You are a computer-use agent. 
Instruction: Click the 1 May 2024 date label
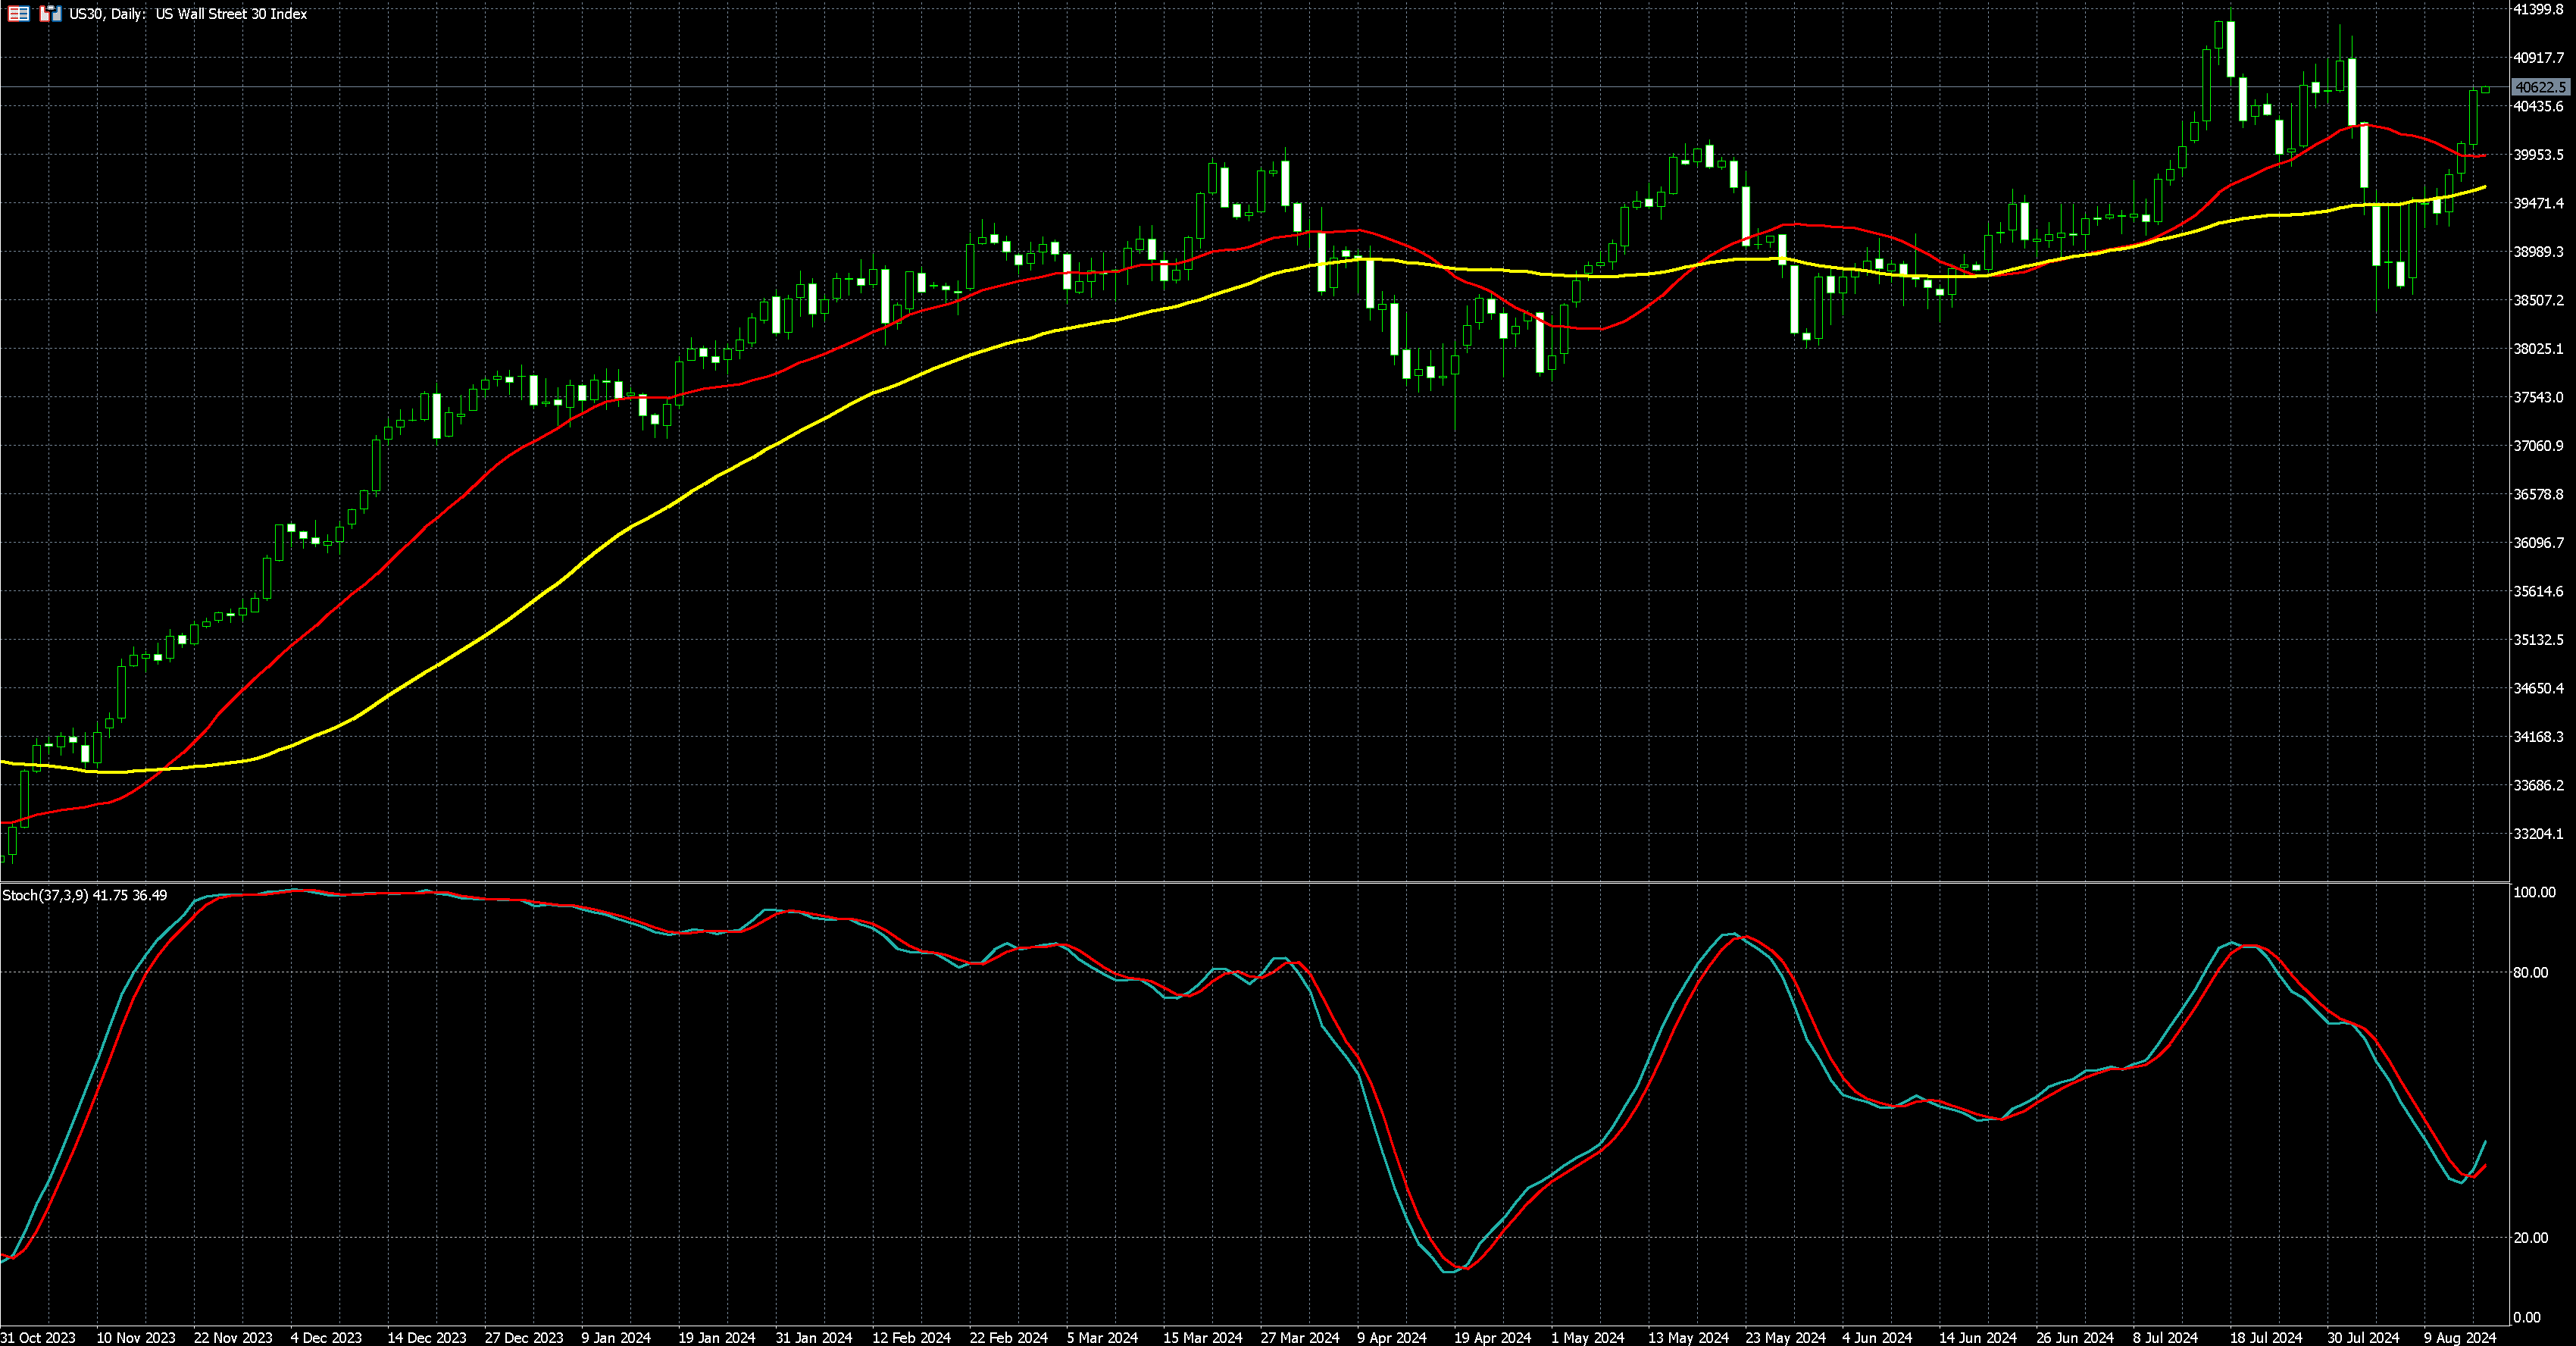coord(1587,1337)
